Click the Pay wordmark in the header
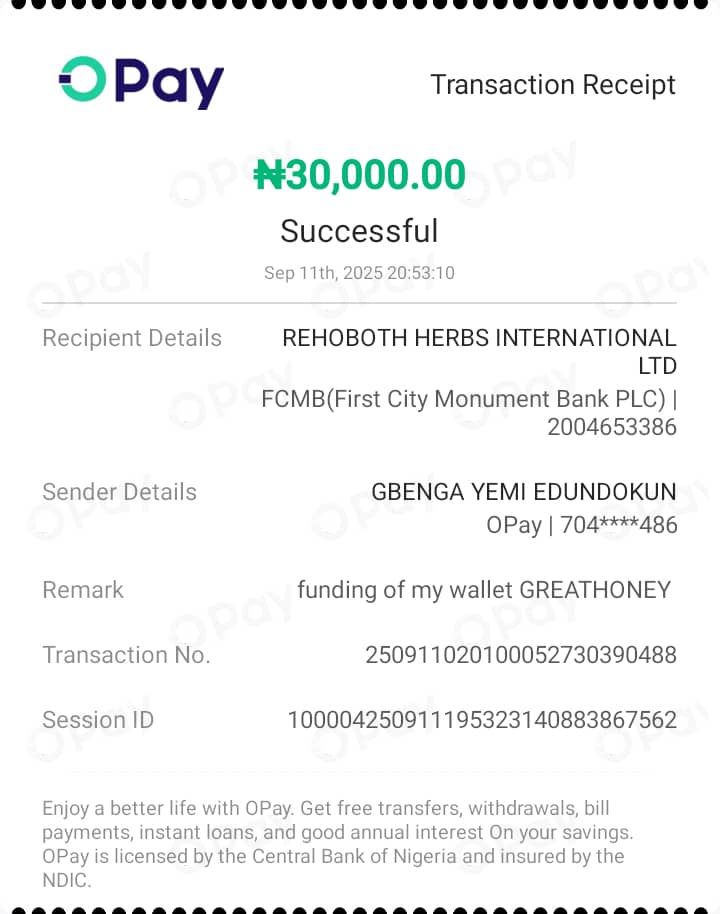 (168, 83)
